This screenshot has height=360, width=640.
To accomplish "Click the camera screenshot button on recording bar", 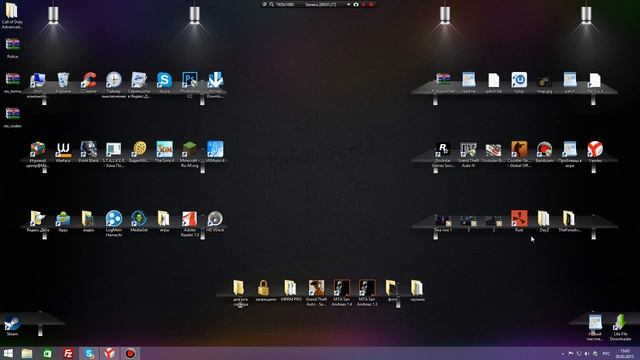I will click(x=356, y=4).
